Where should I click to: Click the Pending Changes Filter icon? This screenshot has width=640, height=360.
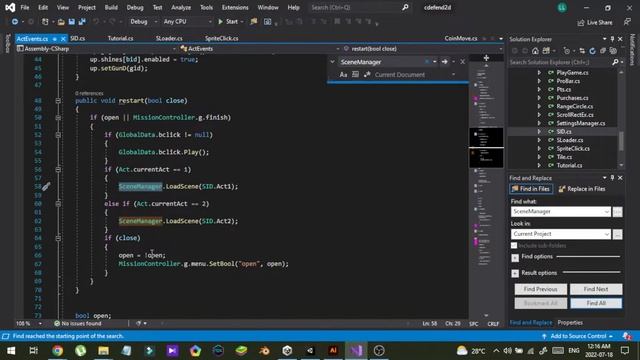click(x=567, y=51)
